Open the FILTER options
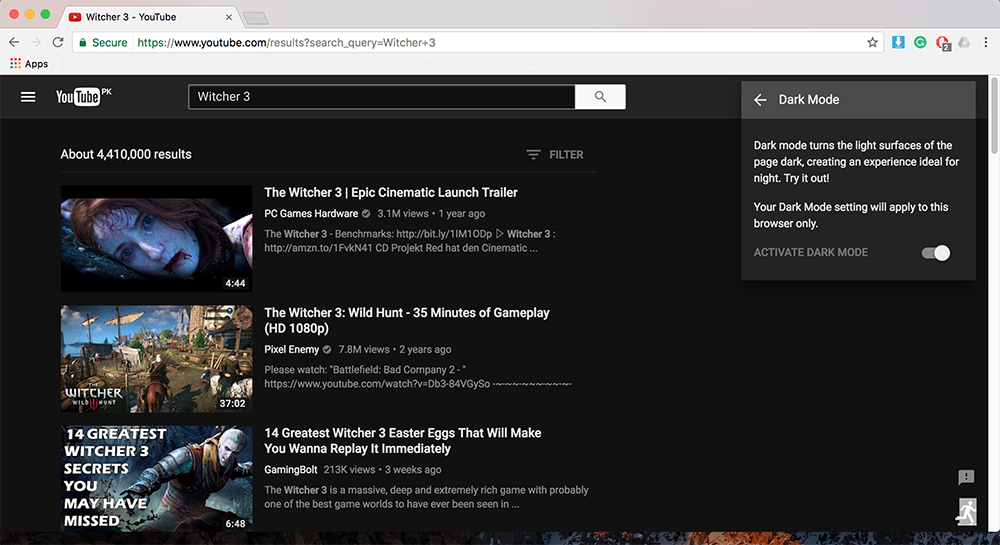 (x=555, y=154)
